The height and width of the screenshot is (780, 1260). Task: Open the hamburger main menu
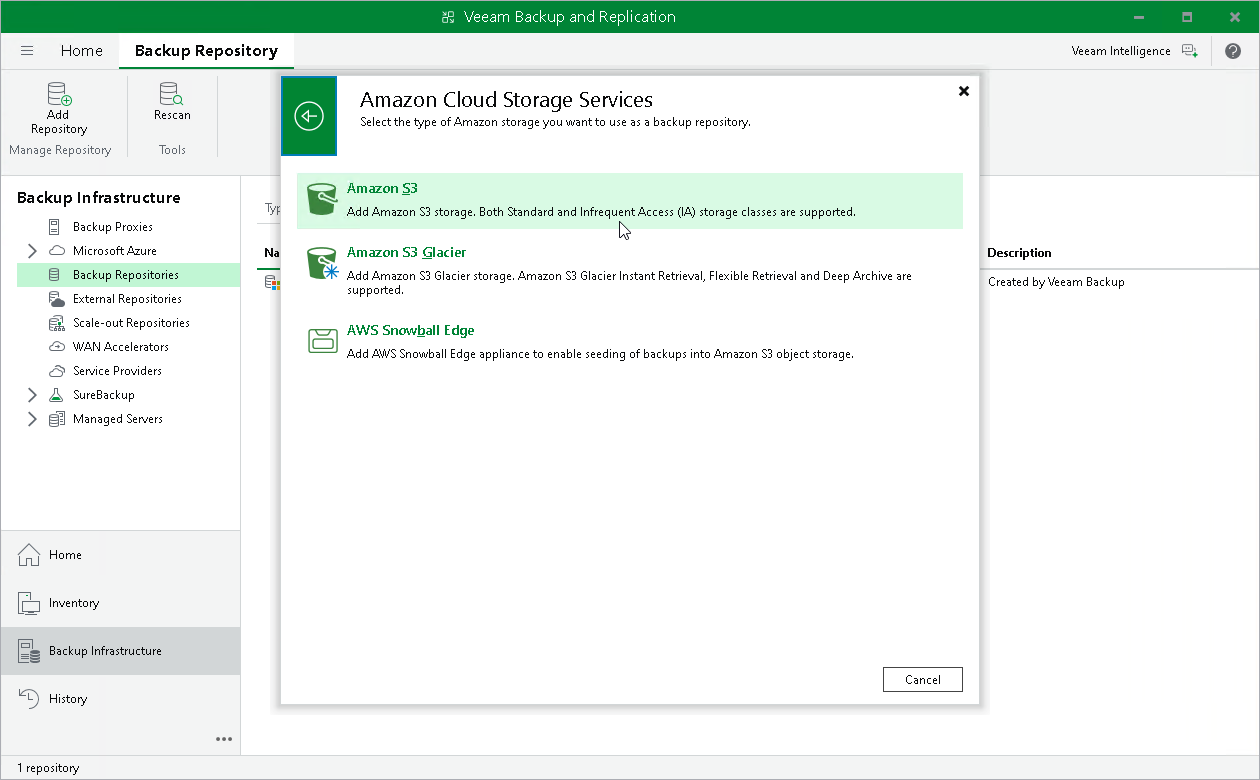(27, 51)
